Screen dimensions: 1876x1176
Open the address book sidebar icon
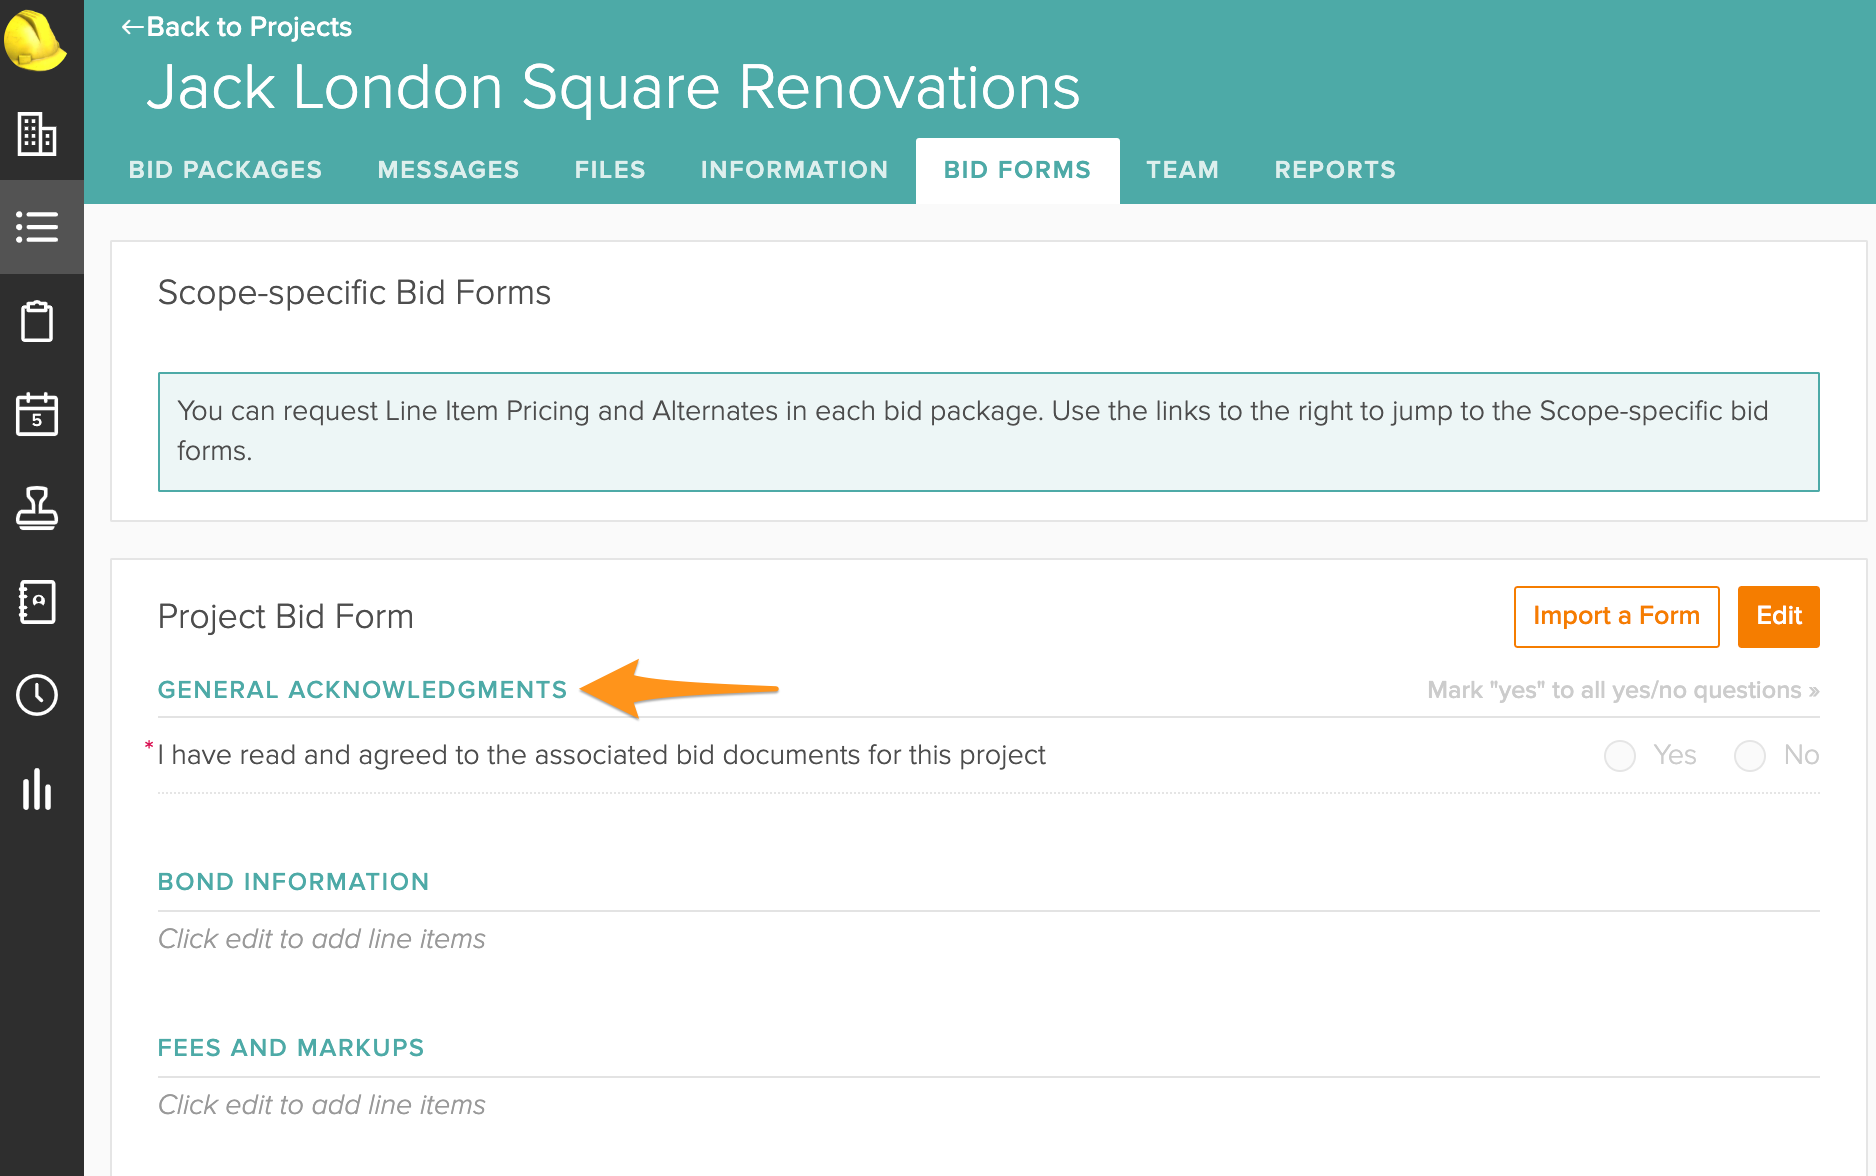point(37,602)
